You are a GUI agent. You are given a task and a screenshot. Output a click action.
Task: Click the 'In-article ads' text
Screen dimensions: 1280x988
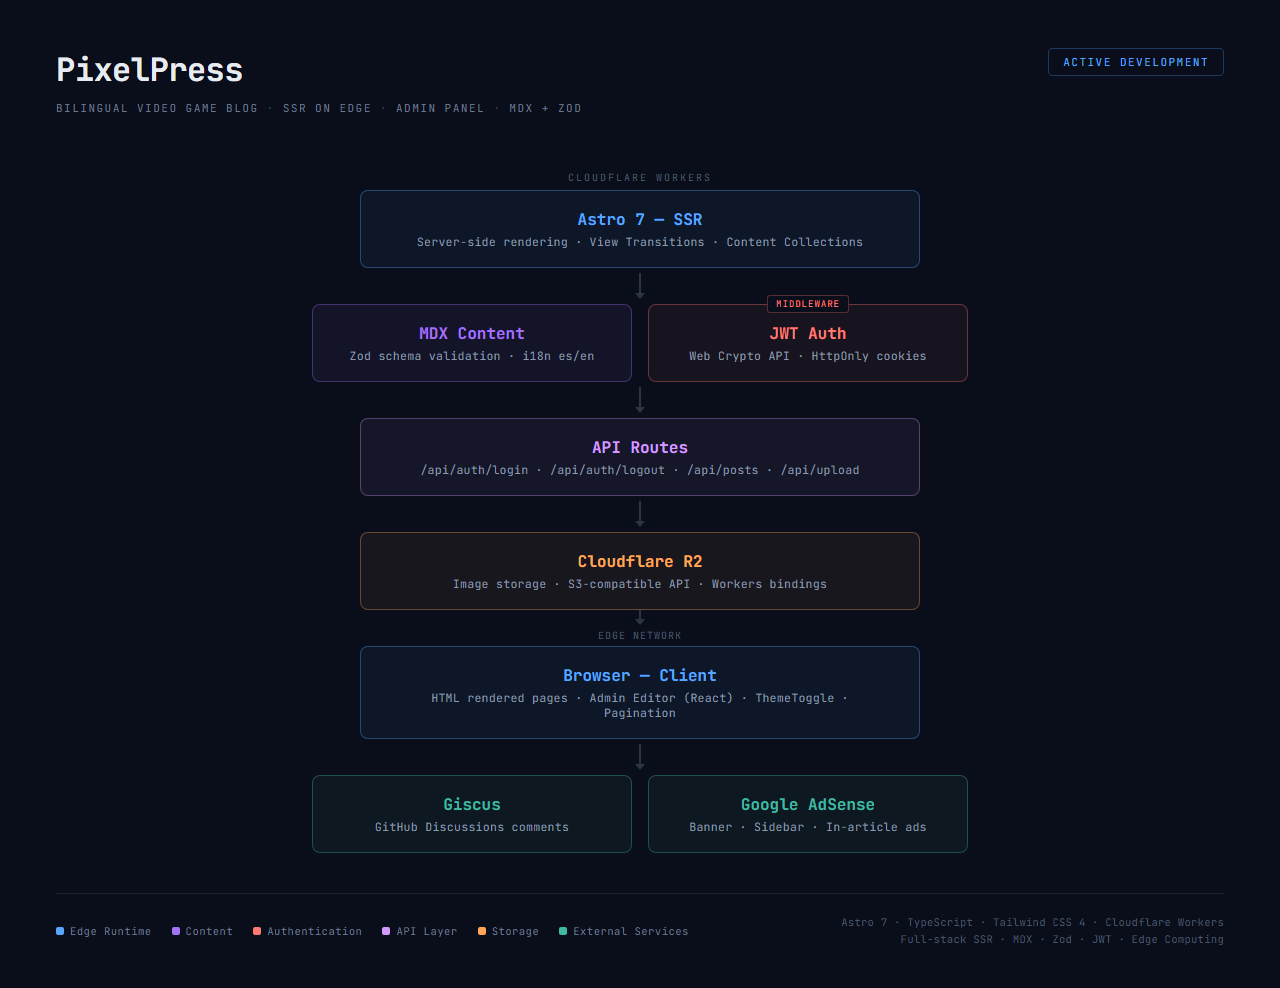coord(876,827)
